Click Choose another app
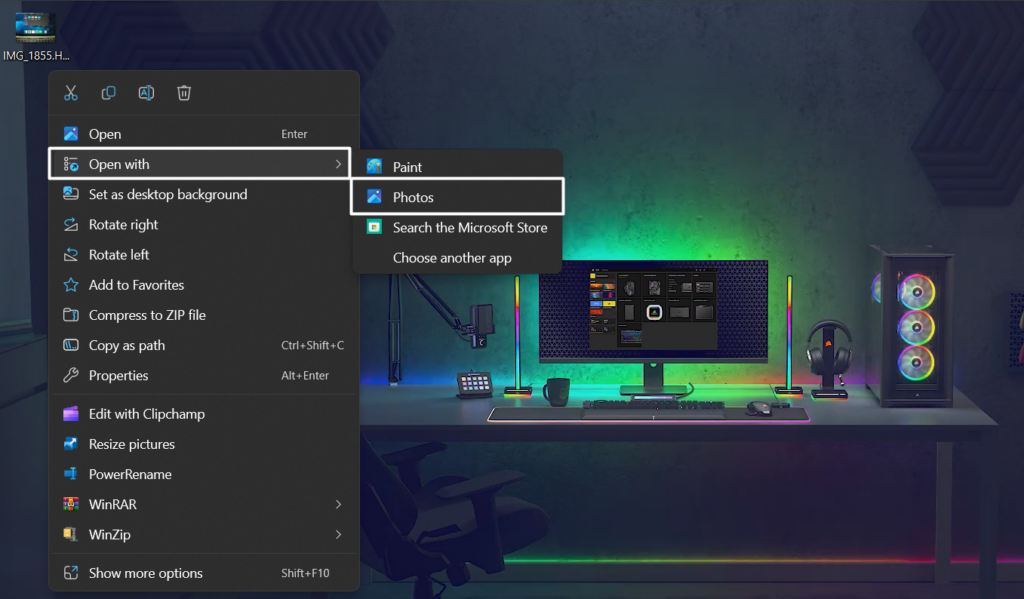Screen dimensions: 1024x599 (x=451, y=258)
